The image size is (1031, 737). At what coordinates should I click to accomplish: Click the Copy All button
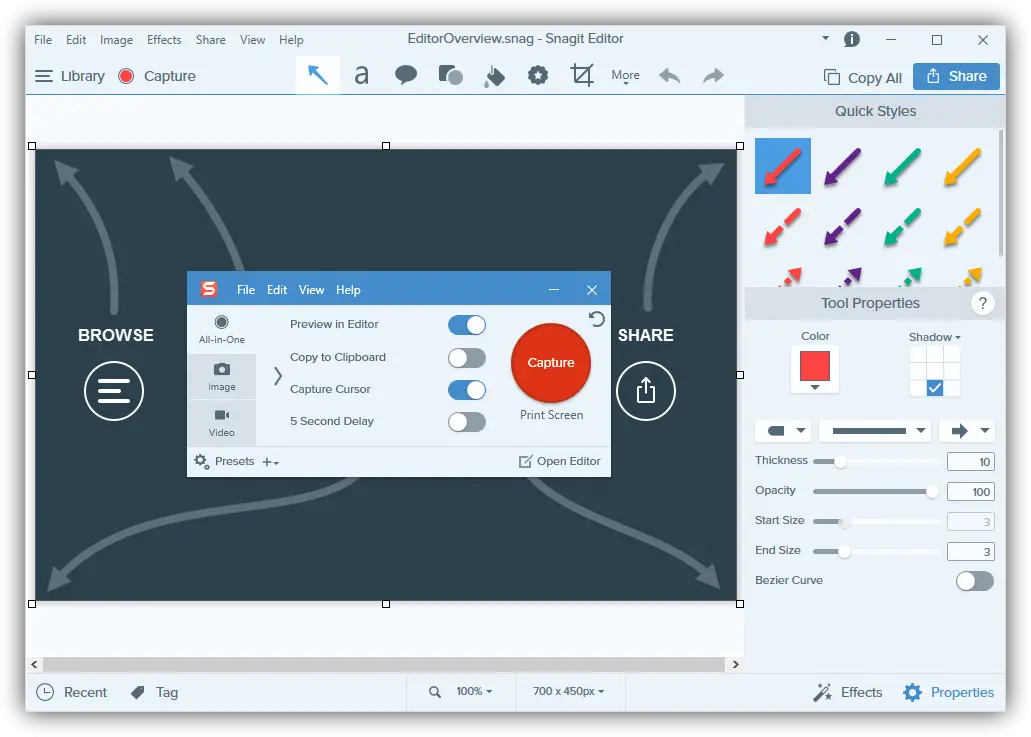click(x=862, y=78)
